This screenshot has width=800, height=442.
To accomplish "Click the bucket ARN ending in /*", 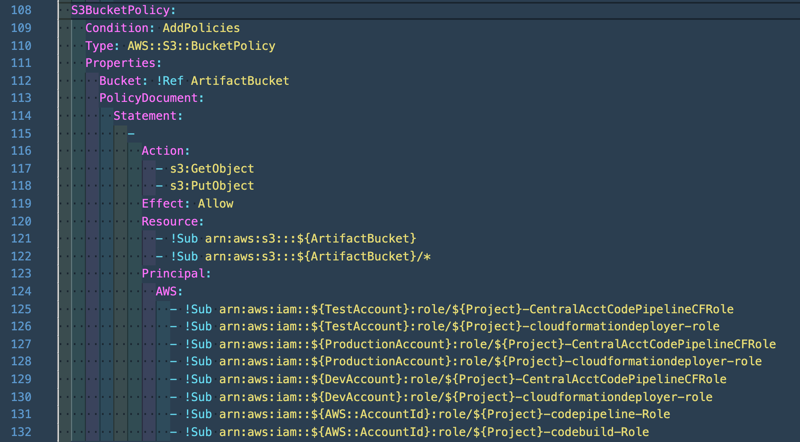I will pos(318,256).
